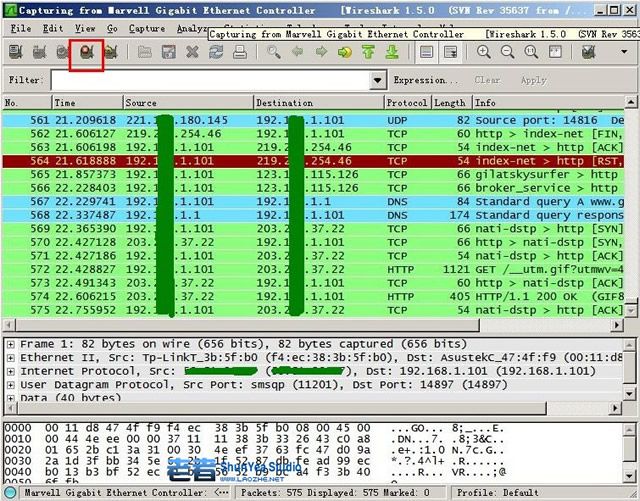Screen dimensions: 640x501
Task: Go back in packet history arrow
Action: pyautogui.click(x=298, y=52)
